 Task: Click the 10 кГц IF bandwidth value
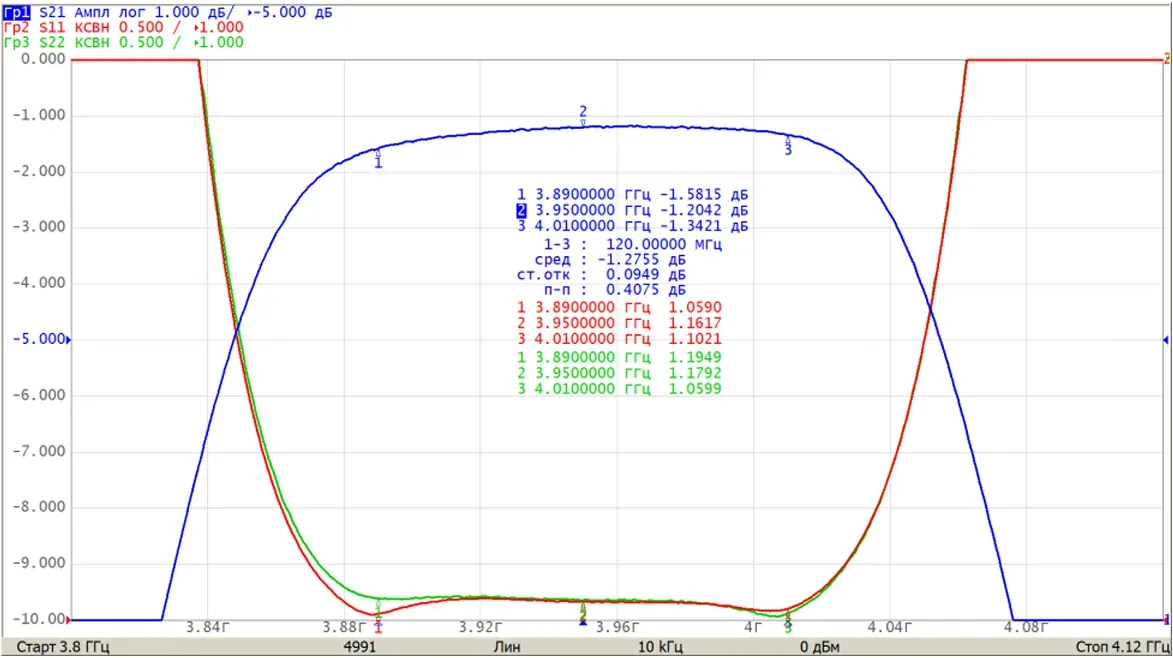[x=660, y=647]
